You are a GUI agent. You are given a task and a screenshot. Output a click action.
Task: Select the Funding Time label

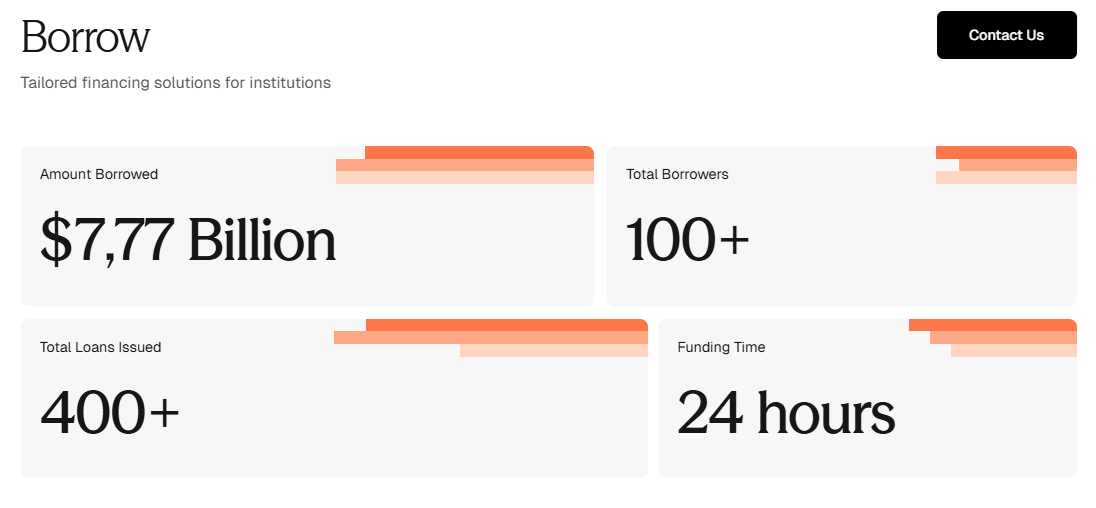point(721,347)
